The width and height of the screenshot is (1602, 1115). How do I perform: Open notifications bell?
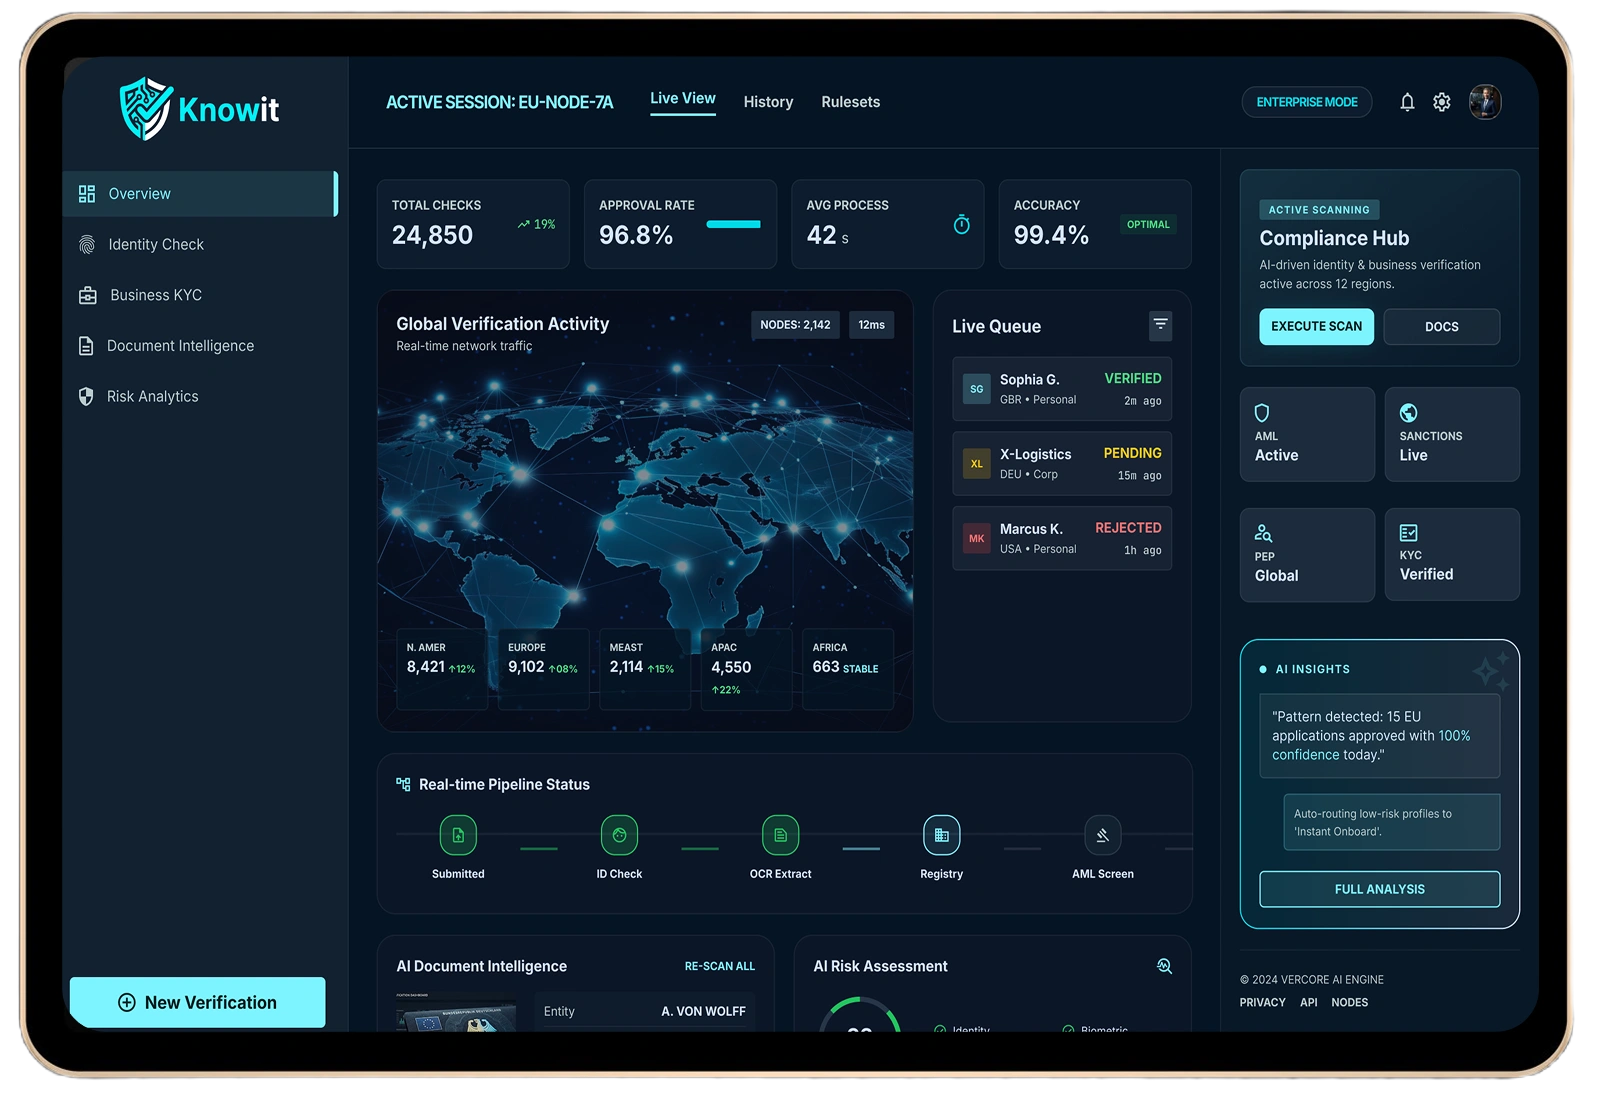[1407, 102]
